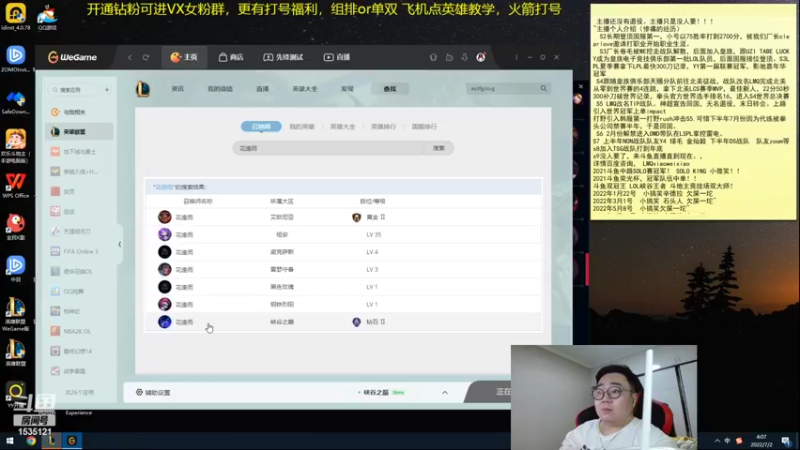The width and height of the screenshot is (800, 450).
Task: Switch to 英雄排行 sub-tab
Action: click(384, 127)
